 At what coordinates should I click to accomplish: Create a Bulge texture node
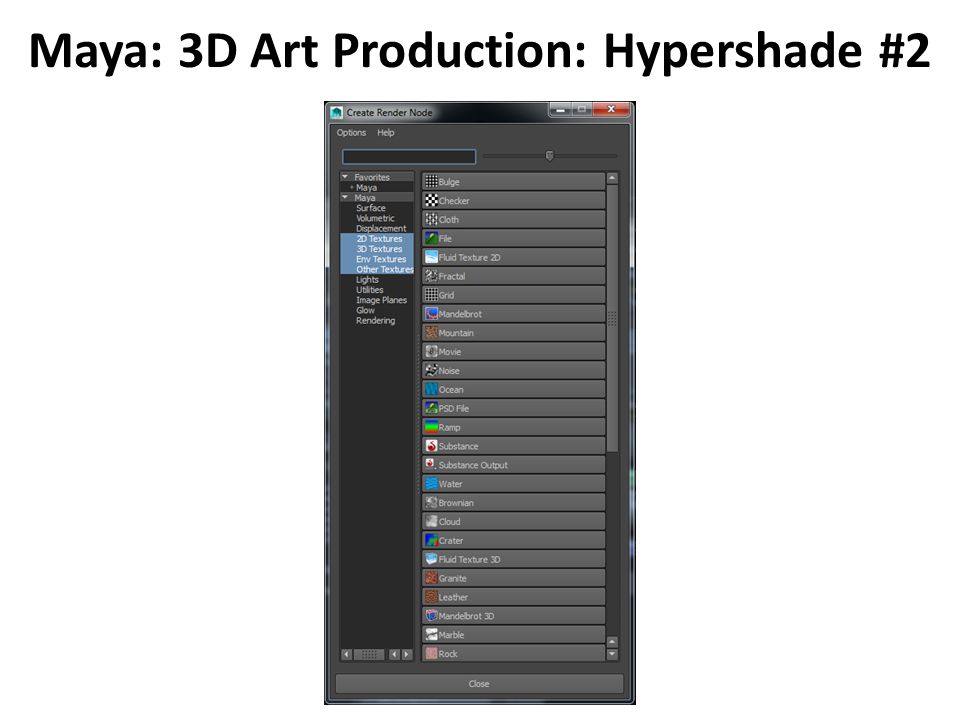[513, 182]
